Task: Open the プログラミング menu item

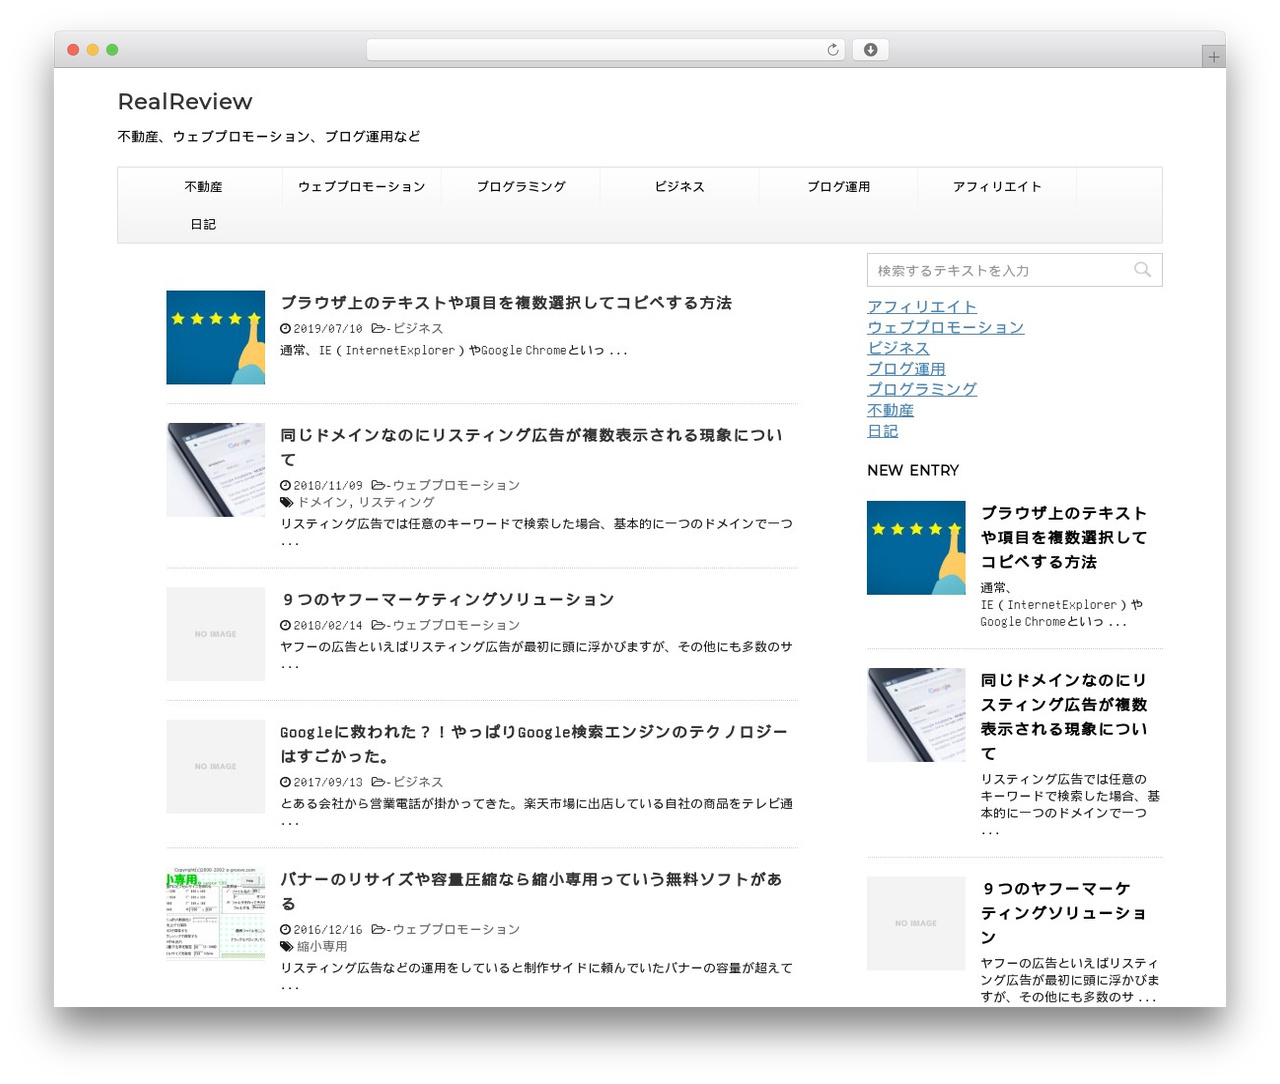Action: tap(521, 187)
